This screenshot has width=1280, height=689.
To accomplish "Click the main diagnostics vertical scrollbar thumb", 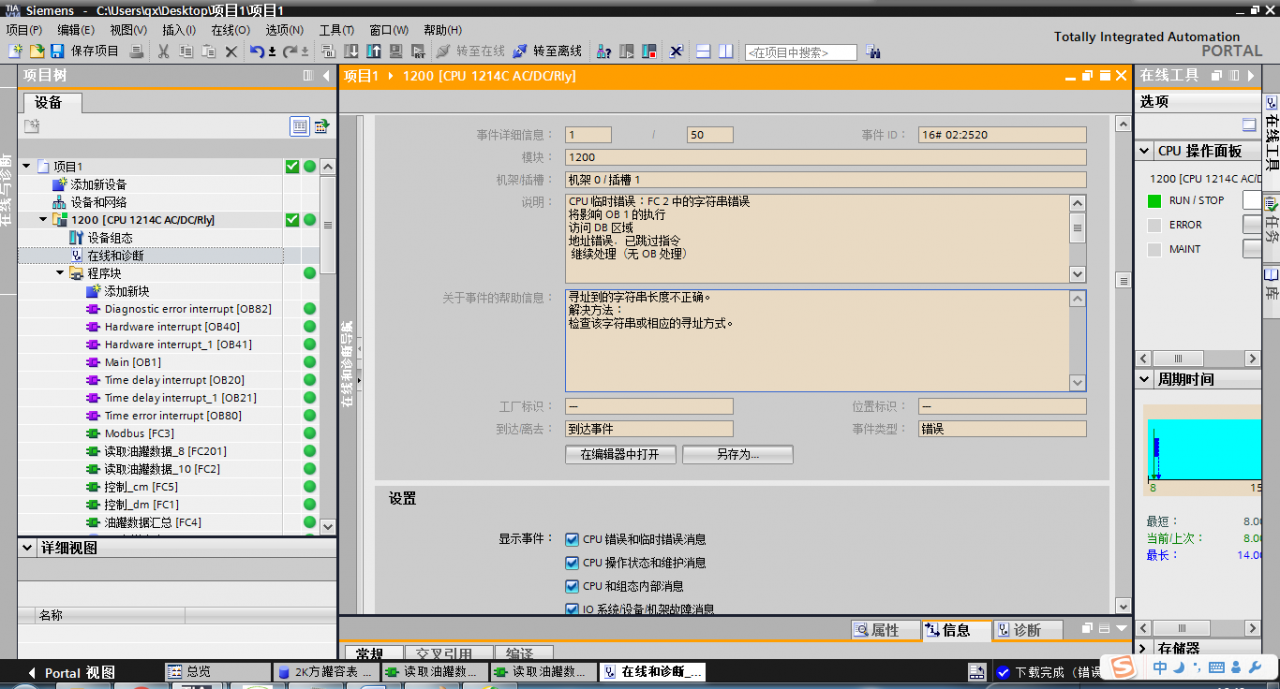I will point(1123,281).
